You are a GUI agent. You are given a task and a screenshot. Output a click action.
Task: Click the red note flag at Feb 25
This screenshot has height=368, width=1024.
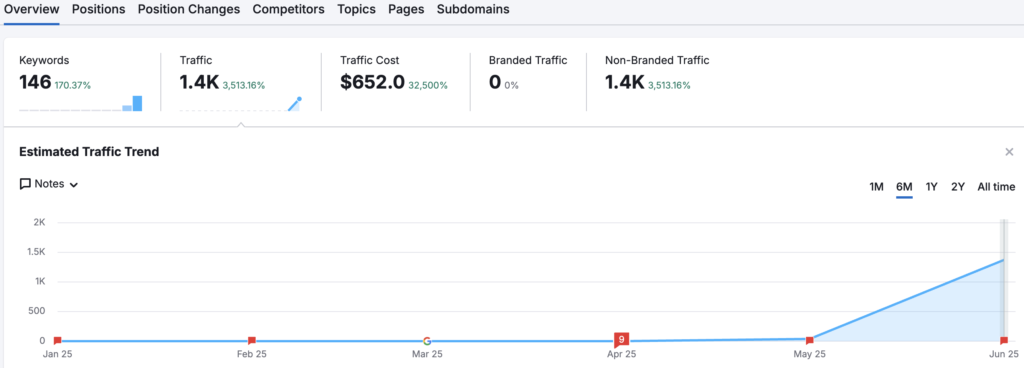coord(252,340)
